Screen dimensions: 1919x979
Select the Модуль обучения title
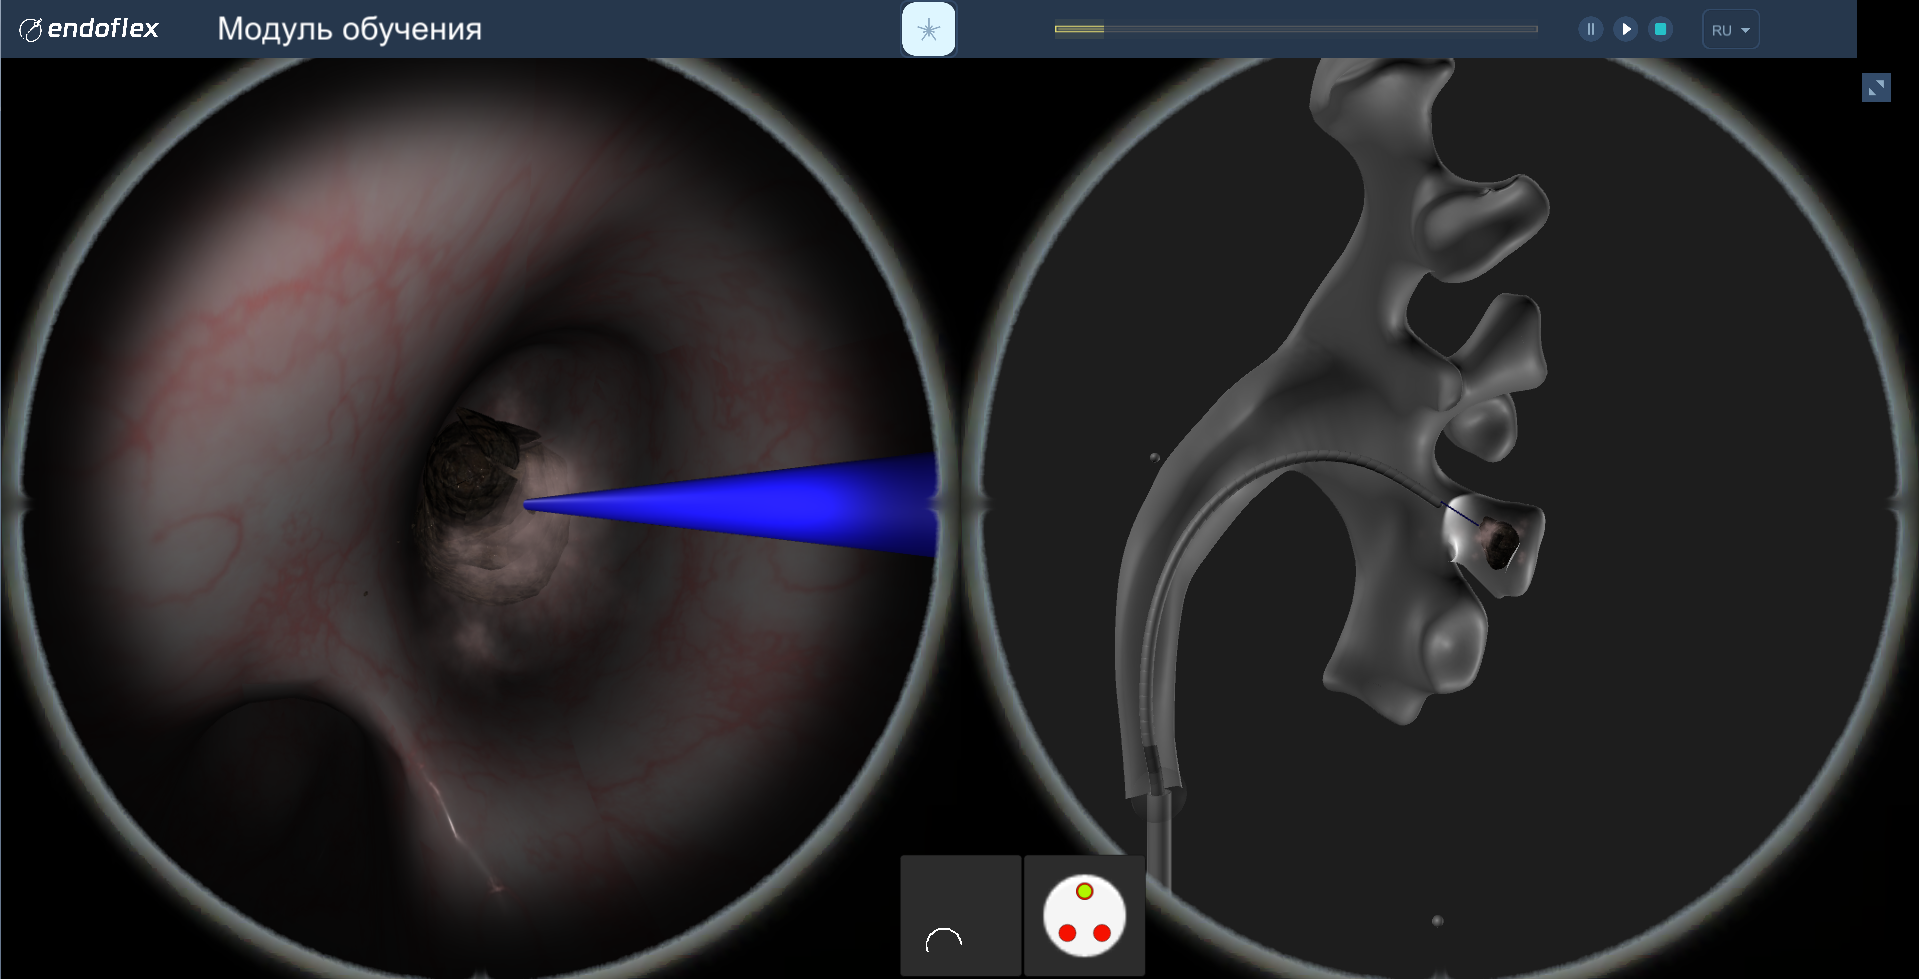point(349,29)
